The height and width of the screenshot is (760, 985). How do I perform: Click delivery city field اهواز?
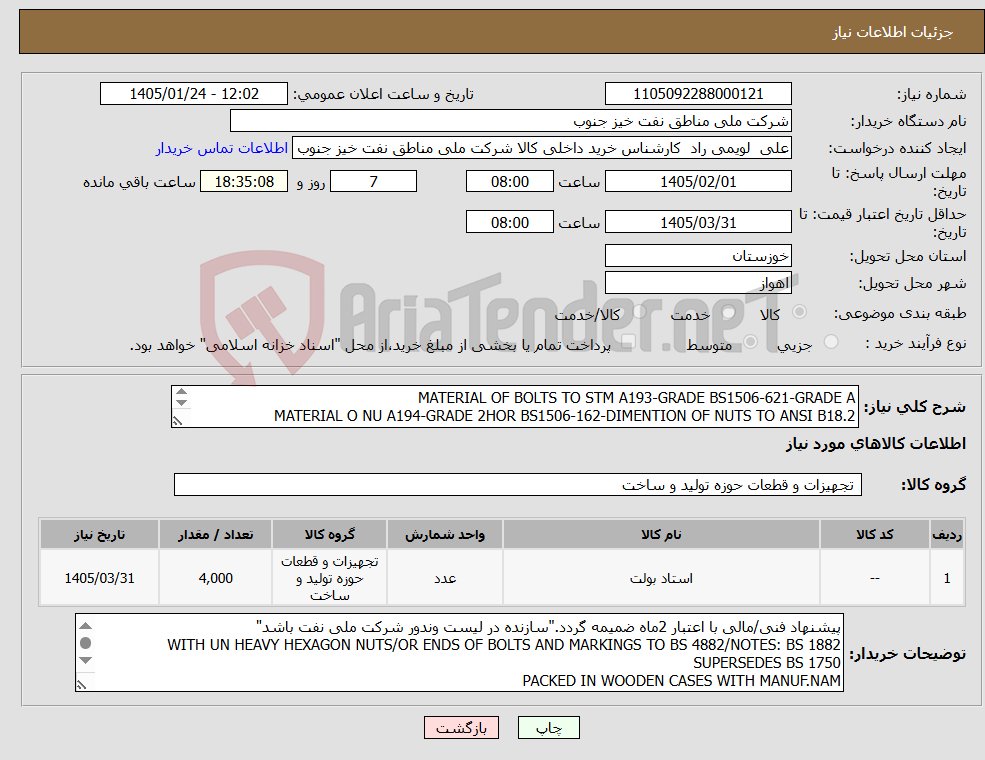(x=698, y=283)
